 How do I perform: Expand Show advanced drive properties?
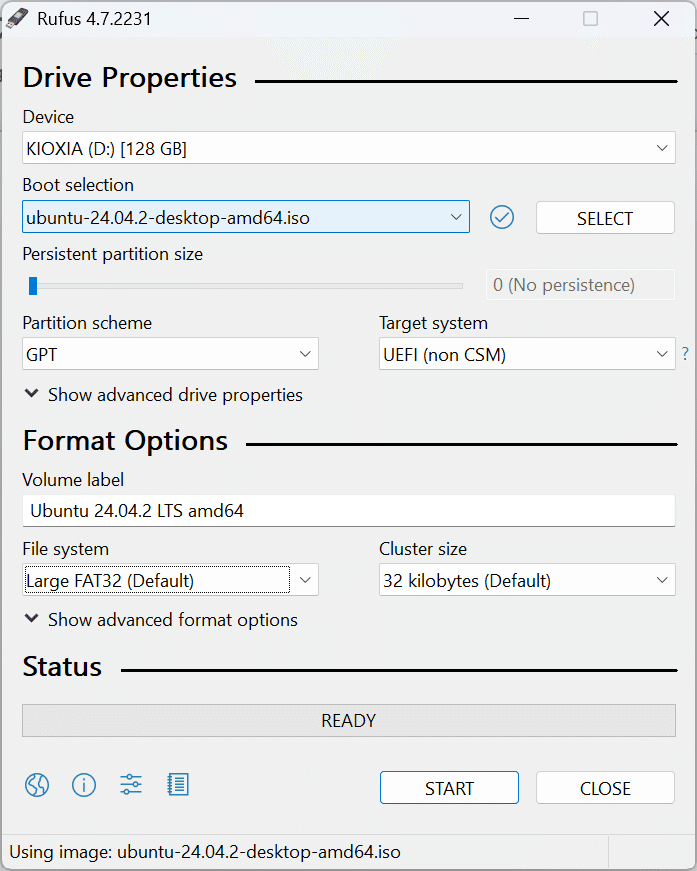click(x=163, y=395)
